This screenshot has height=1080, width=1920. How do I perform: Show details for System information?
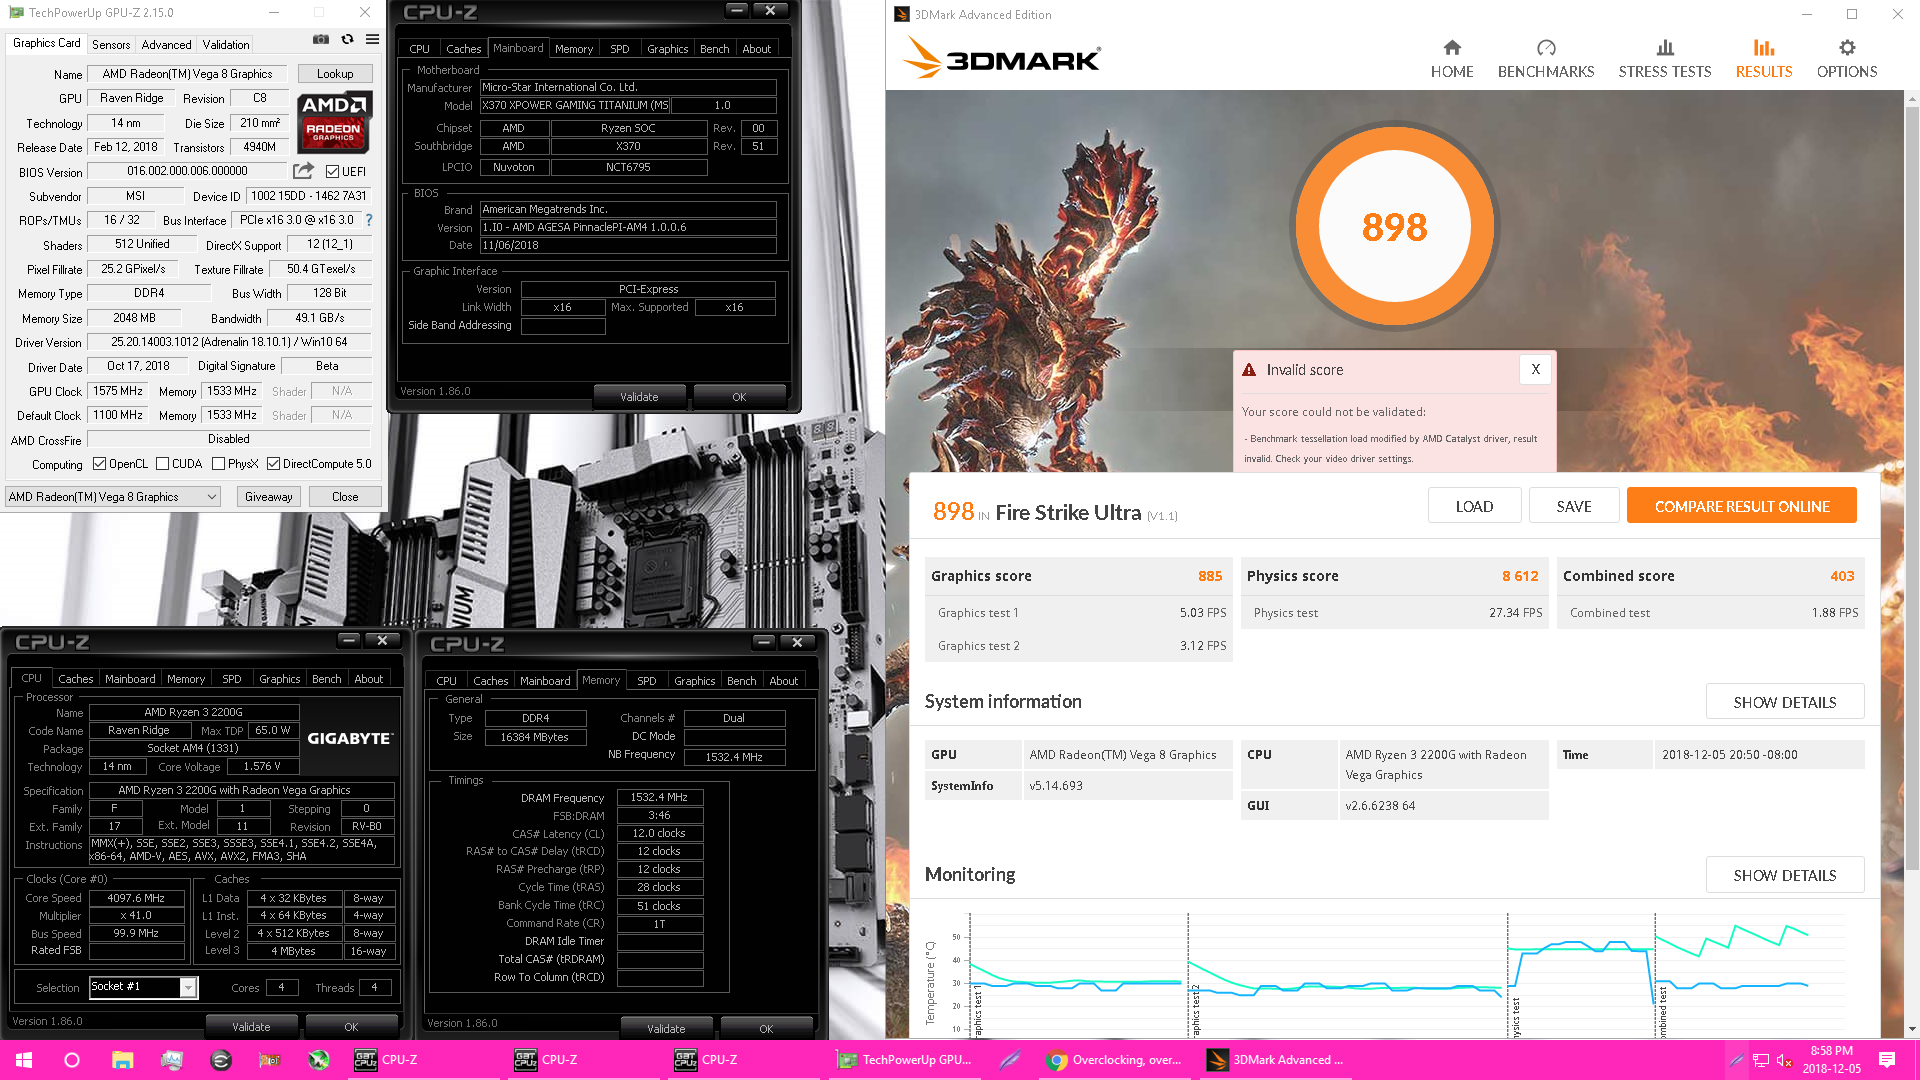pos(1785,702)
